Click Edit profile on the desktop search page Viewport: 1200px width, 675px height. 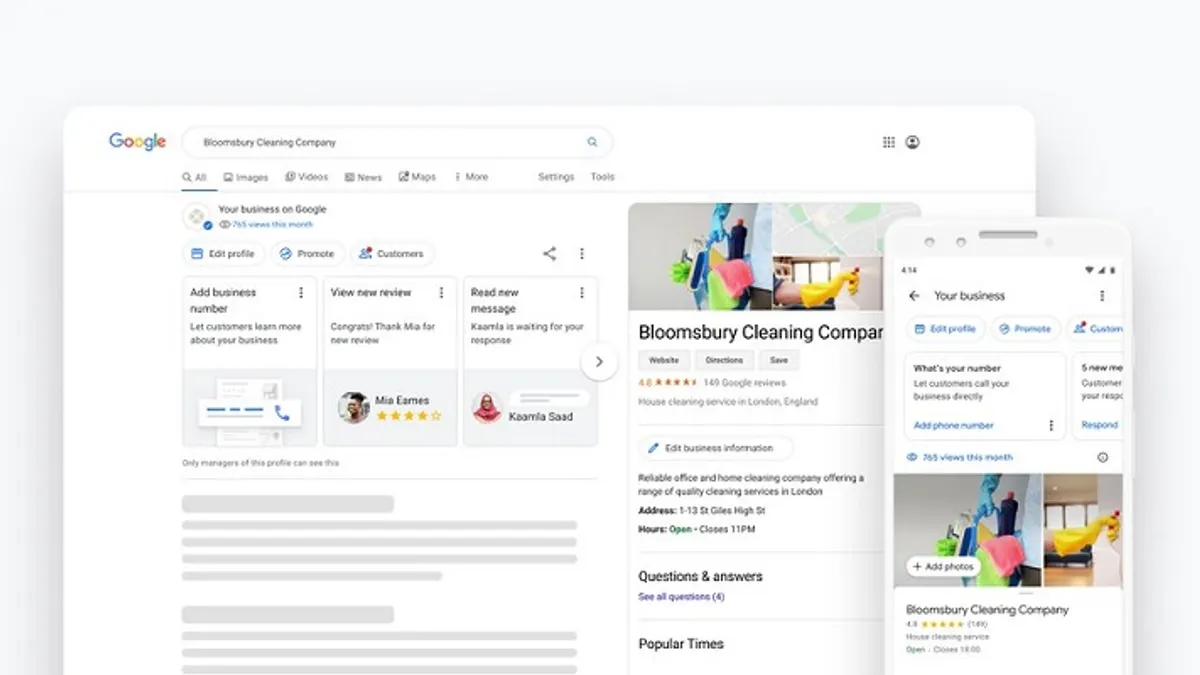(x=223, y=254)
